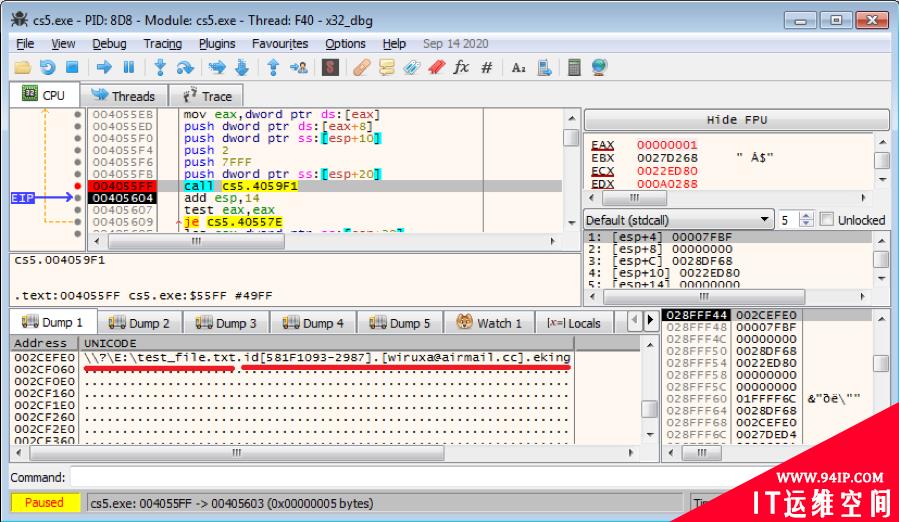899x522 pixels.
Task: Select the CPU tab
Action: point(44,95)
